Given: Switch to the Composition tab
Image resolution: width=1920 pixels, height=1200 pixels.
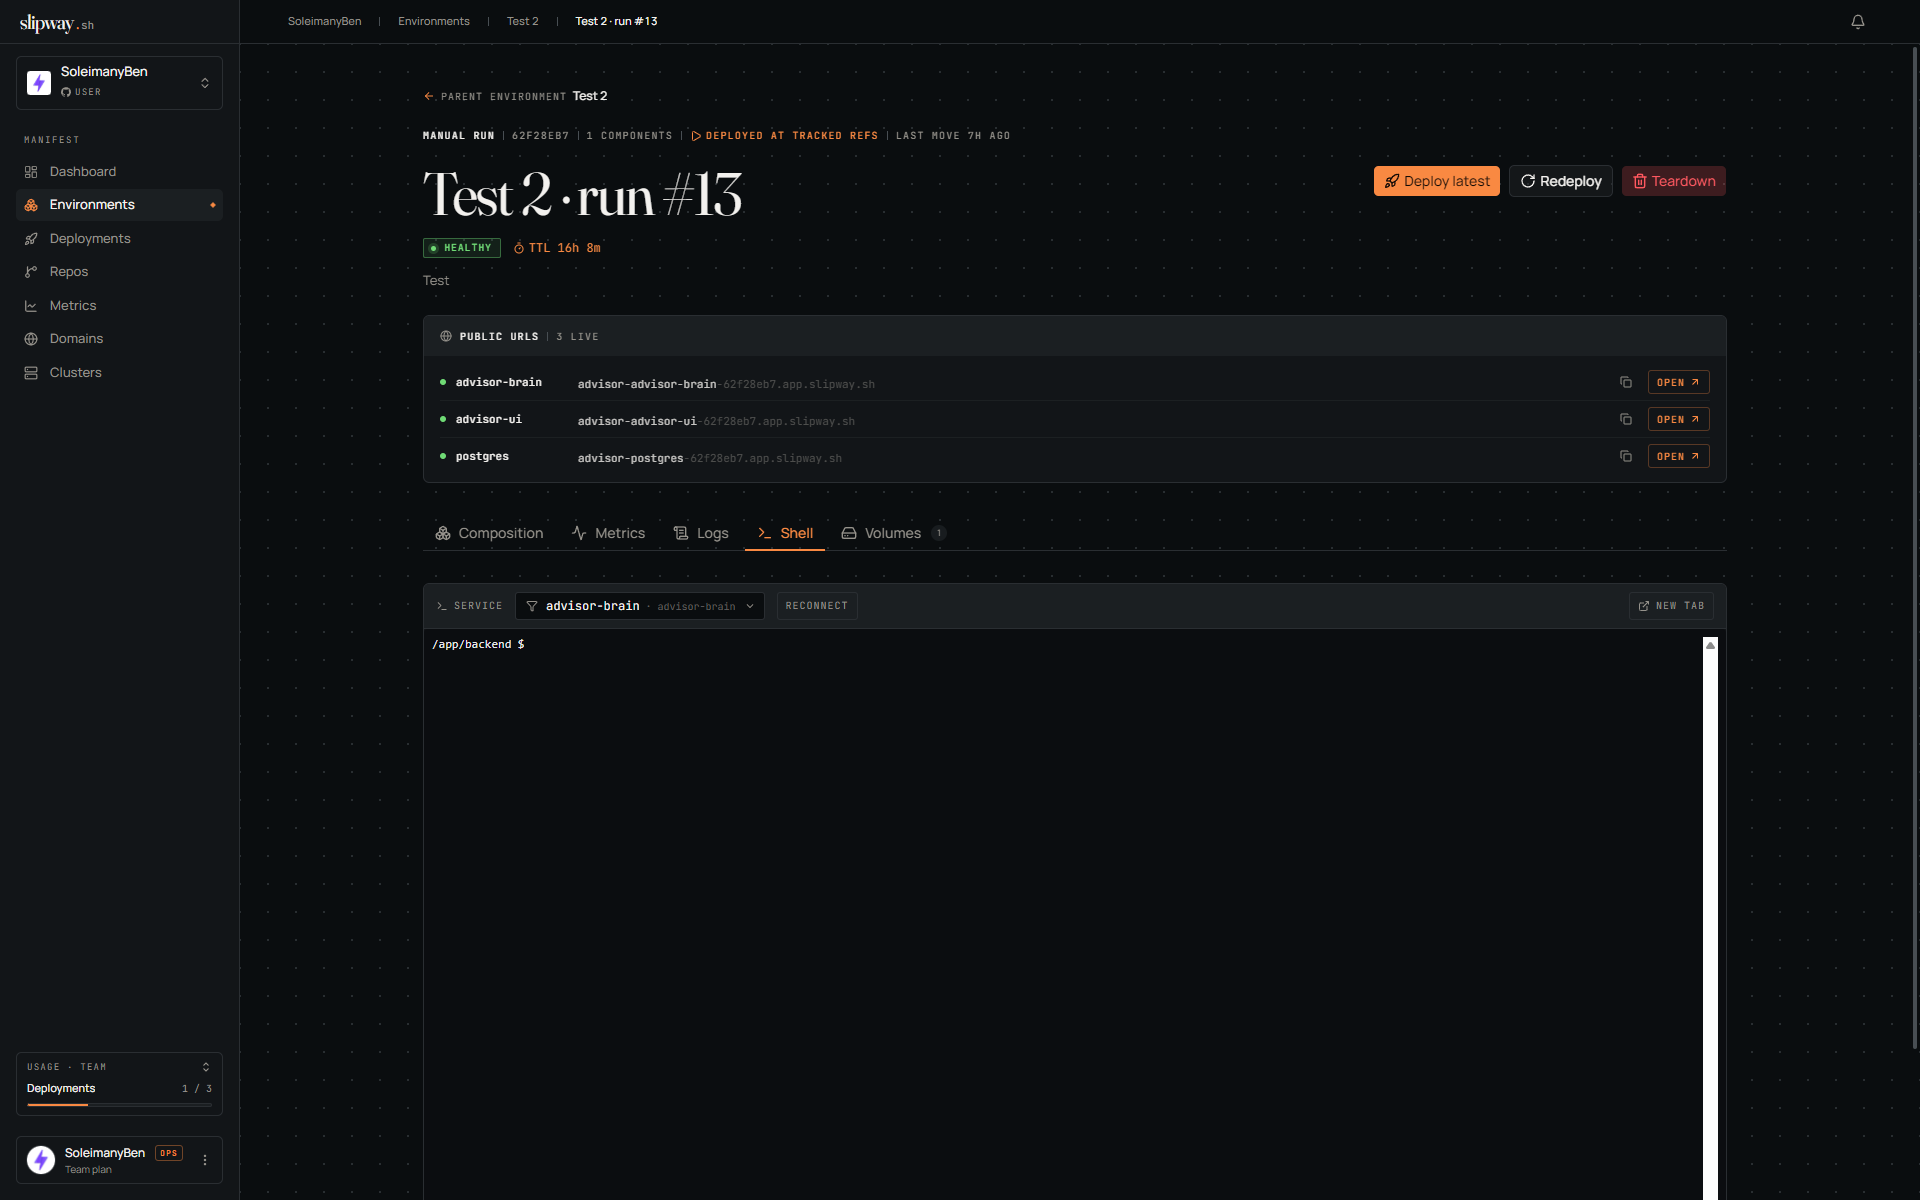Looking at the screenshot, I should click(489, 533).
